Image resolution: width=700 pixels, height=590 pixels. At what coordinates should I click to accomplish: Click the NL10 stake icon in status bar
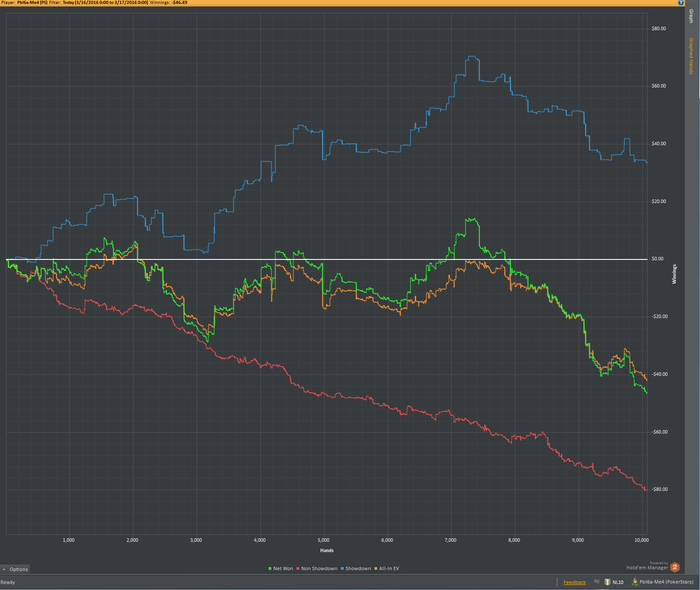pyautogui.click(x=607, y=582)
